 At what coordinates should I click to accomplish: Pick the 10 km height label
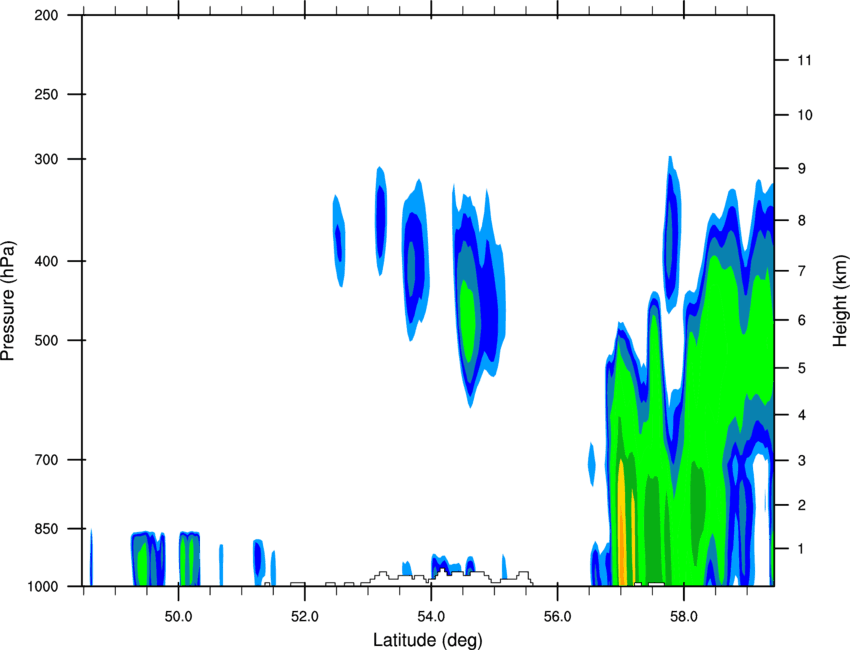[805, 115]
